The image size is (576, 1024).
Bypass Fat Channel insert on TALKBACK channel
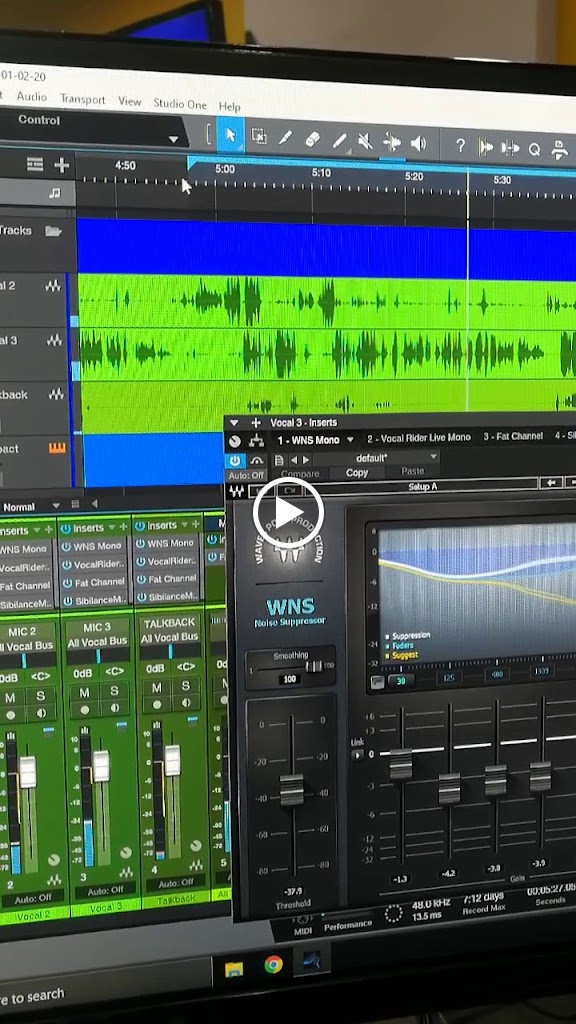141,579
